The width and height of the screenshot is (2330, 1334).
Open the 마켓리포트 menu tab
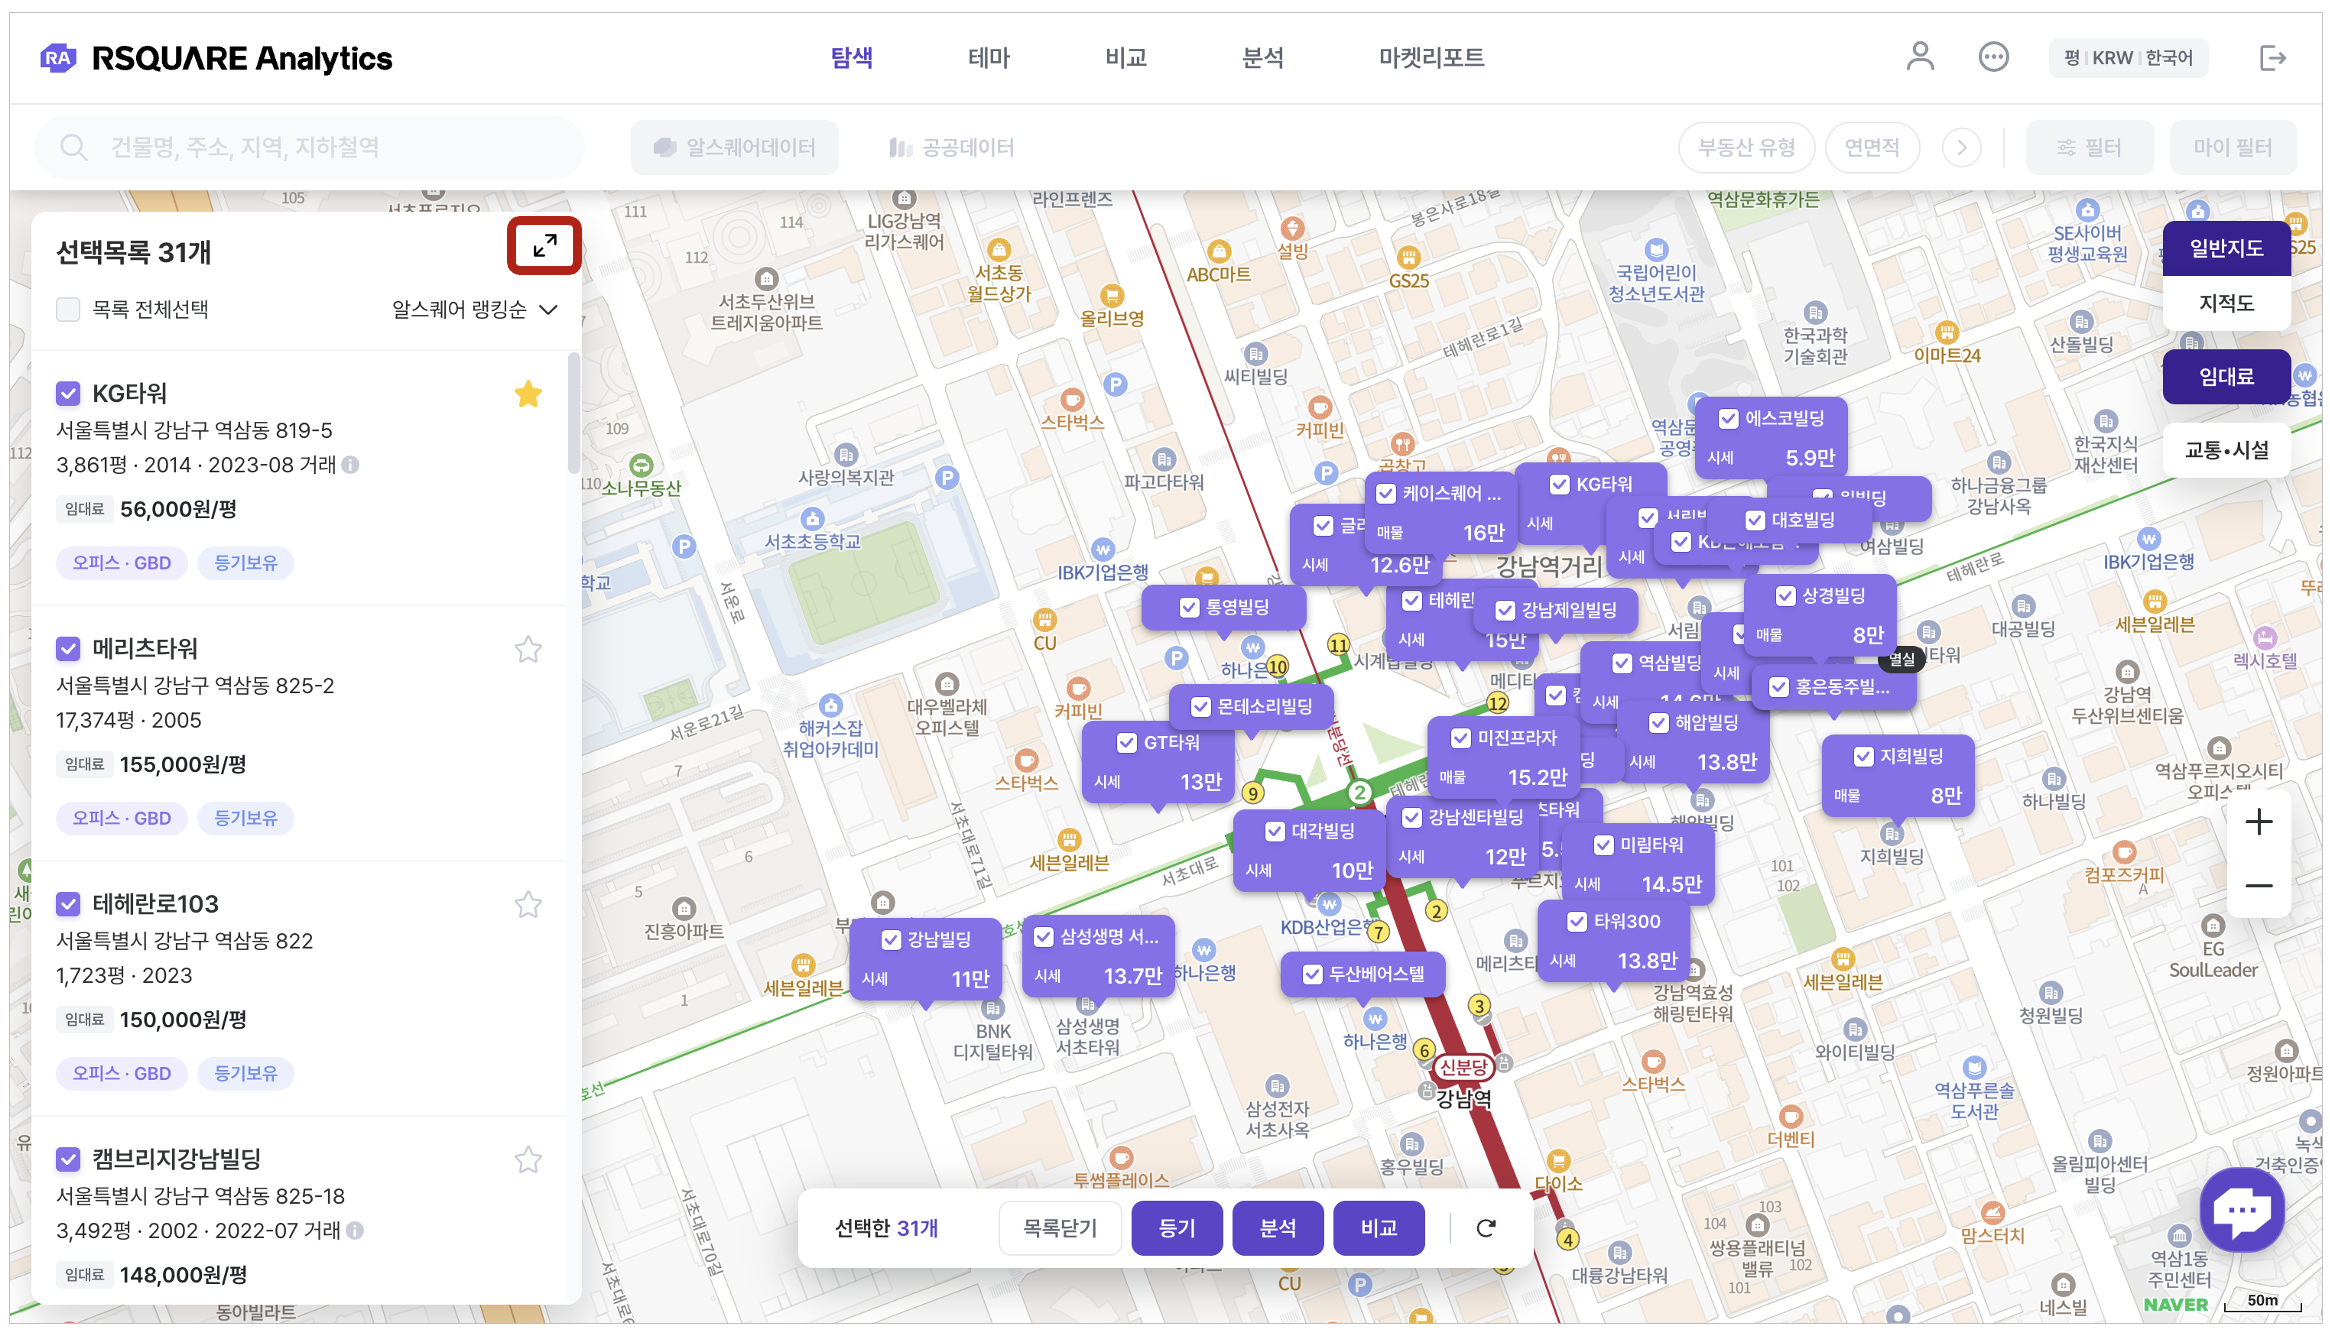1431,58
